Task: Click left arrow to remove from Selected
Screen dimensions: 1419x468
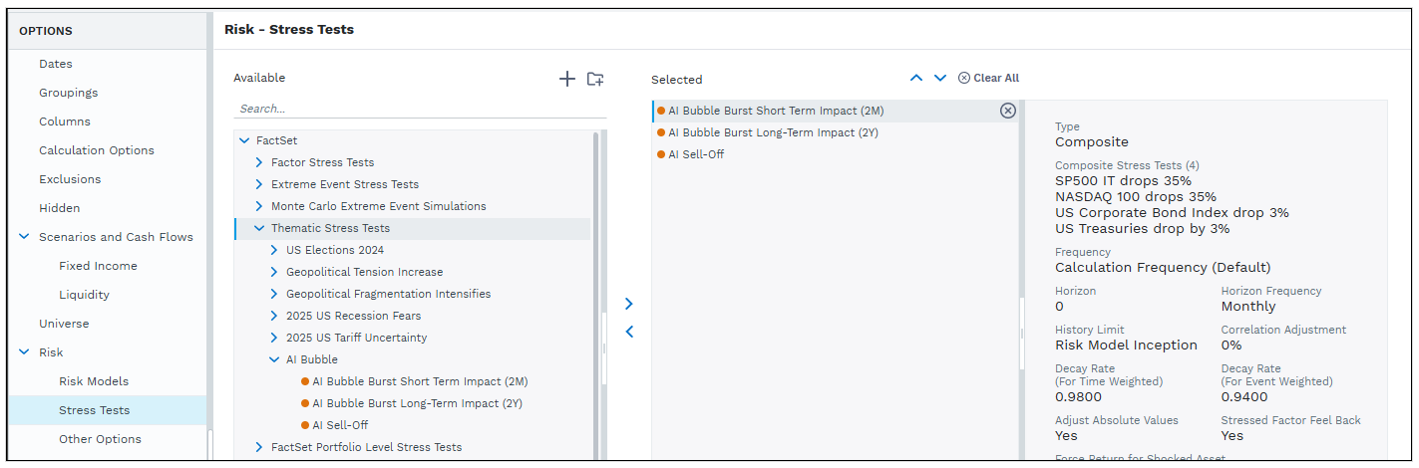Action: [629, 332]
